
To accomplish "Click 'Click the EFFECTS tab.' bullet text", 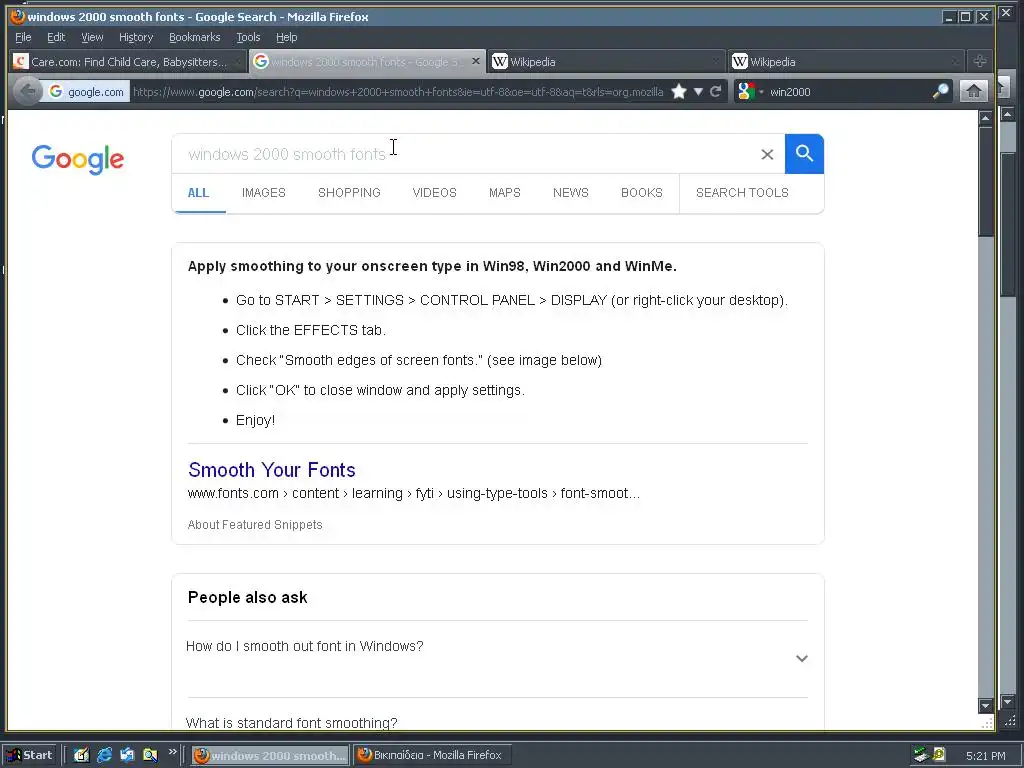I will tap(311, 330).
